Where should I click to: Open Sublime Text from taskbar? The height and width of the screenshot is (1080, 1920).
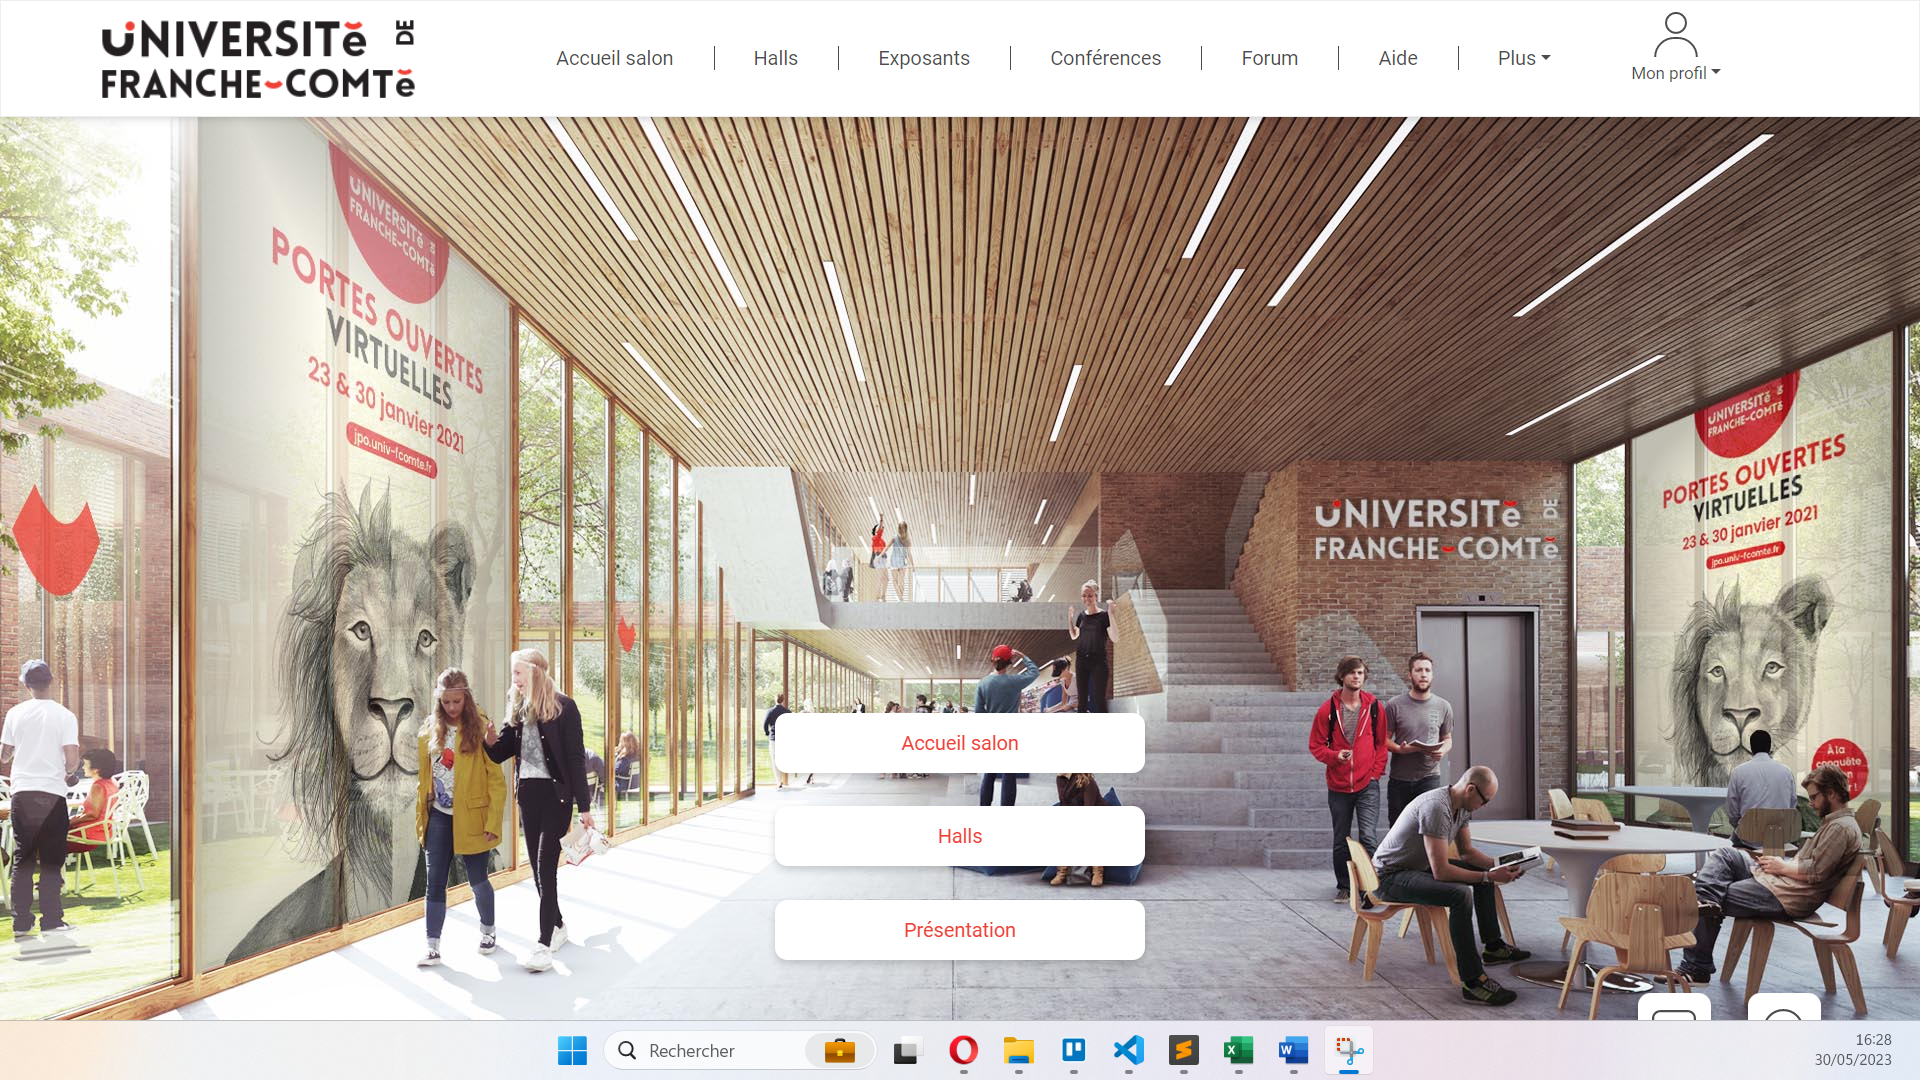(x=1183, y=1050)
